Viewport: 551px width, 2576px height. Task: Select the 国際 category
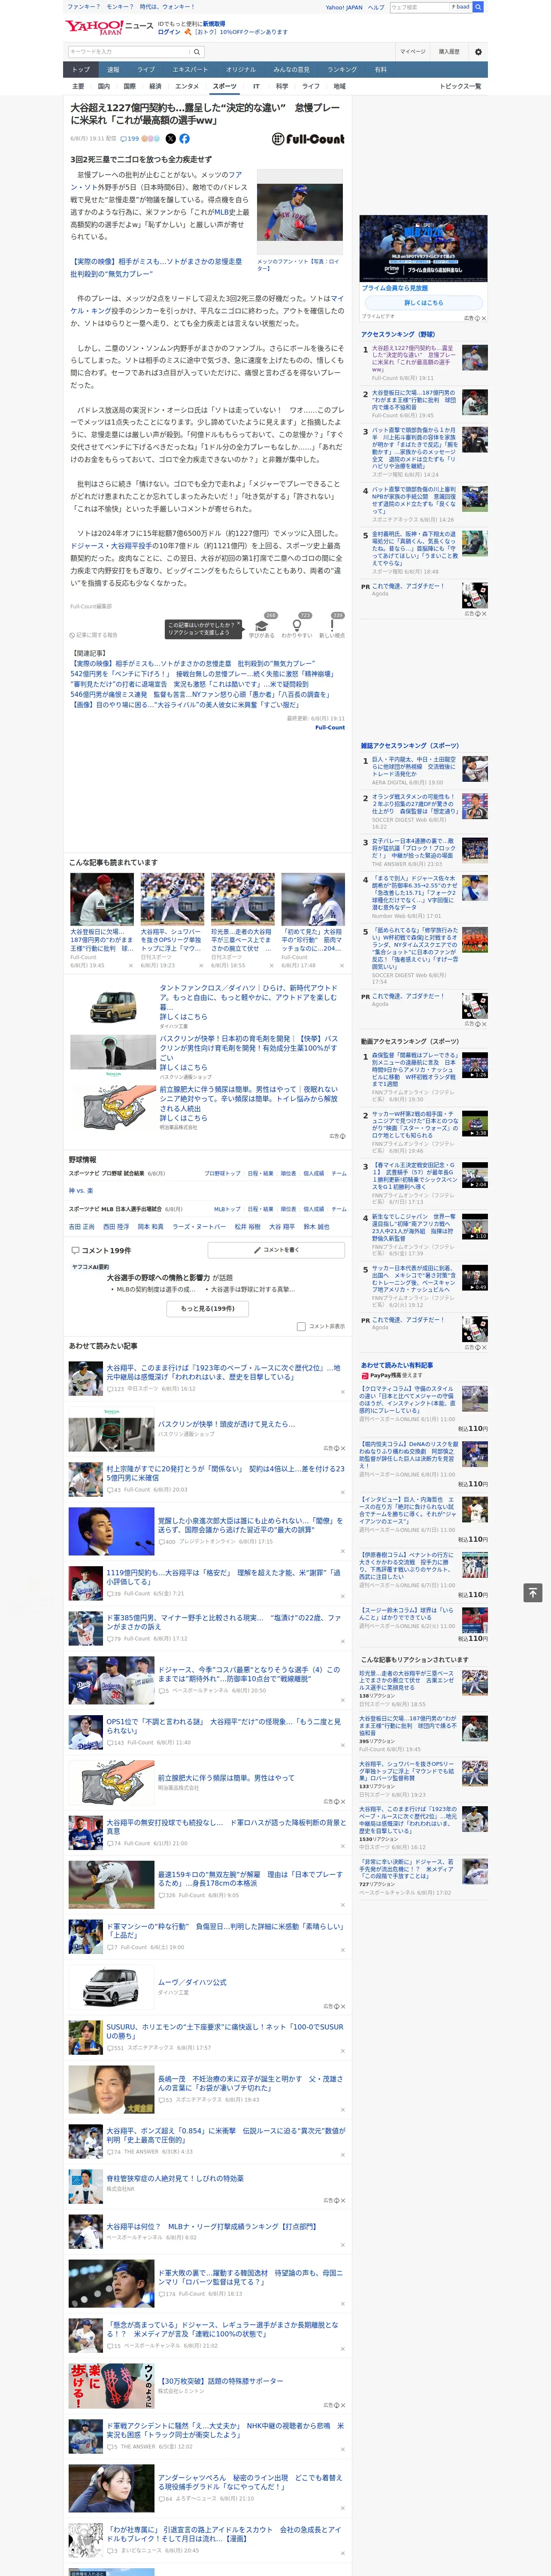click(129, 86)
